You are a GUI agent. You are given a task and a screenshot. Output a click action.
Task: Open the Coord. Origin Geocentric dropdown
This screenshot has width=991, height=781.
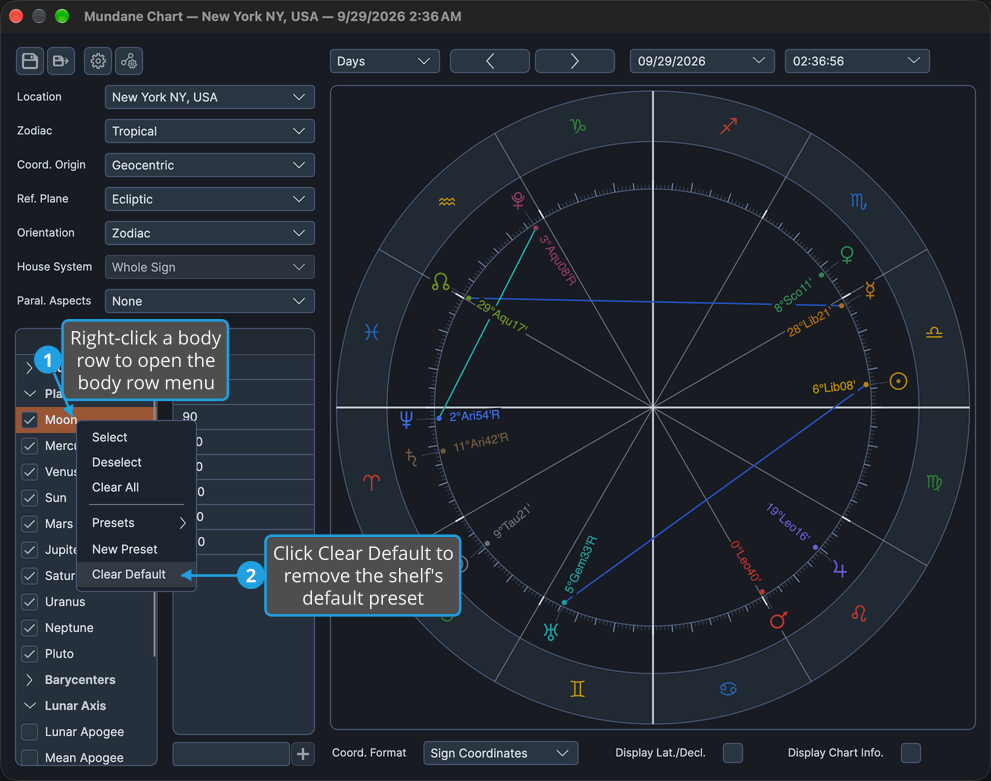pyautogui.click(x=210, y=166)
